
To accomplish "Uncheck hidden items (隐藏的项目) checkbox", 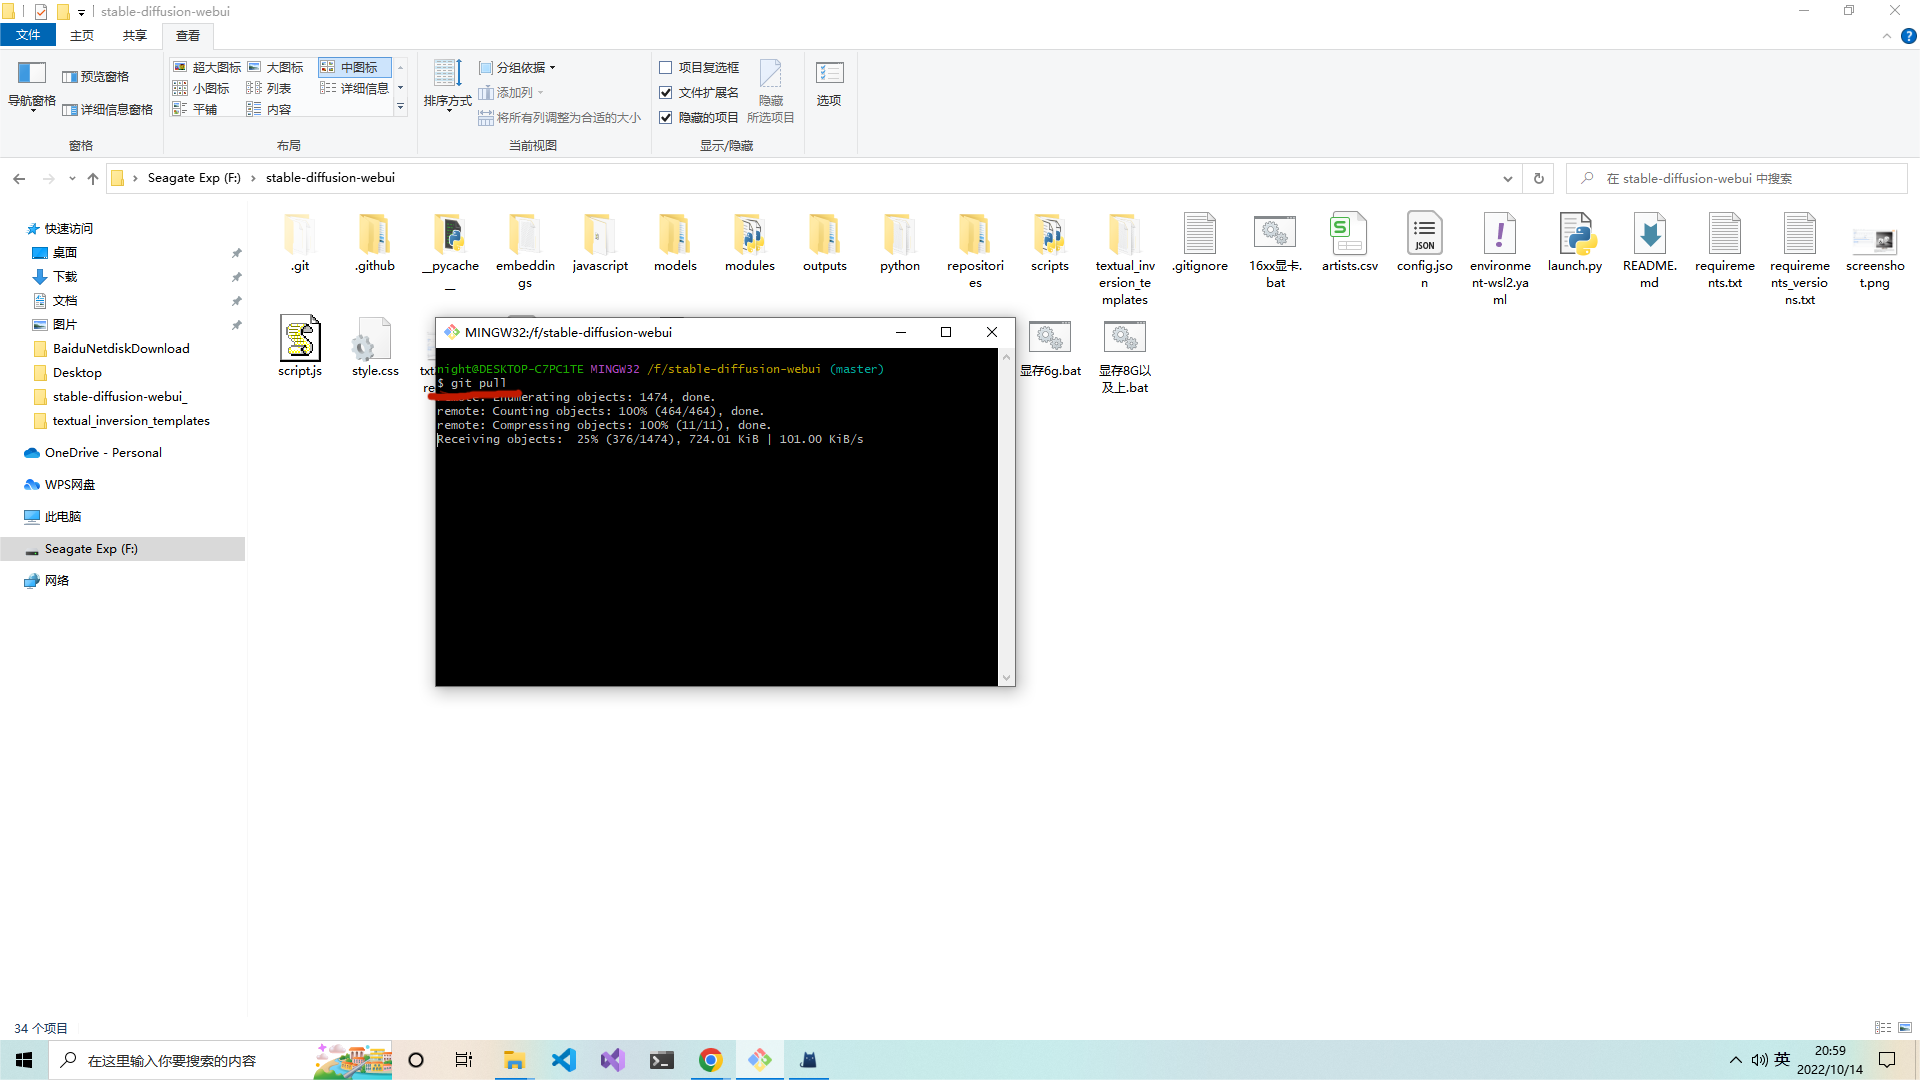I will tap(666, 117).
